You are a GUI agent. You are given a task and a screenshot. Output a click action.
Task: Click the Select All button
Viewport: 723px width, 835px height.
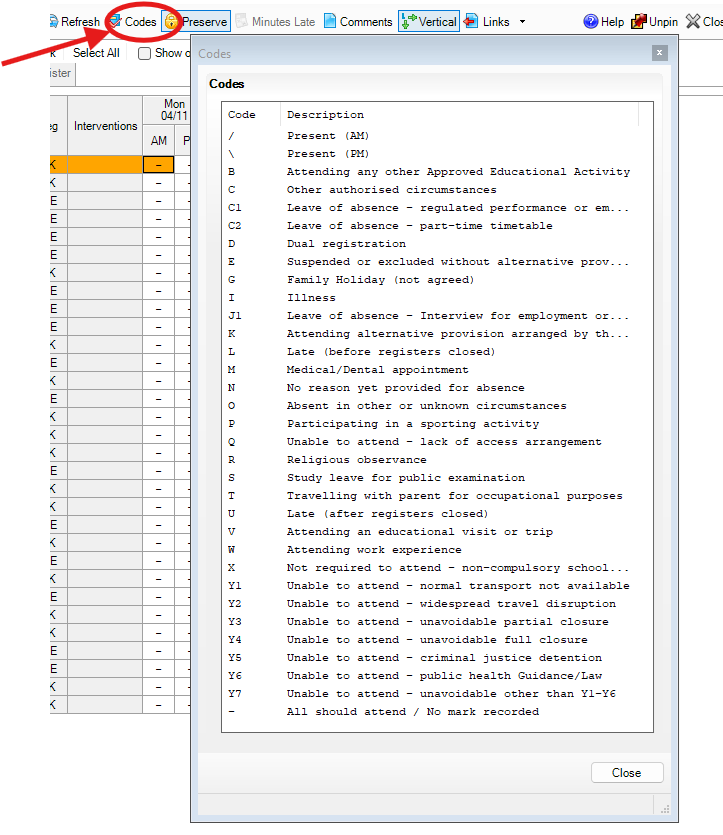click(x=96, y=53)
